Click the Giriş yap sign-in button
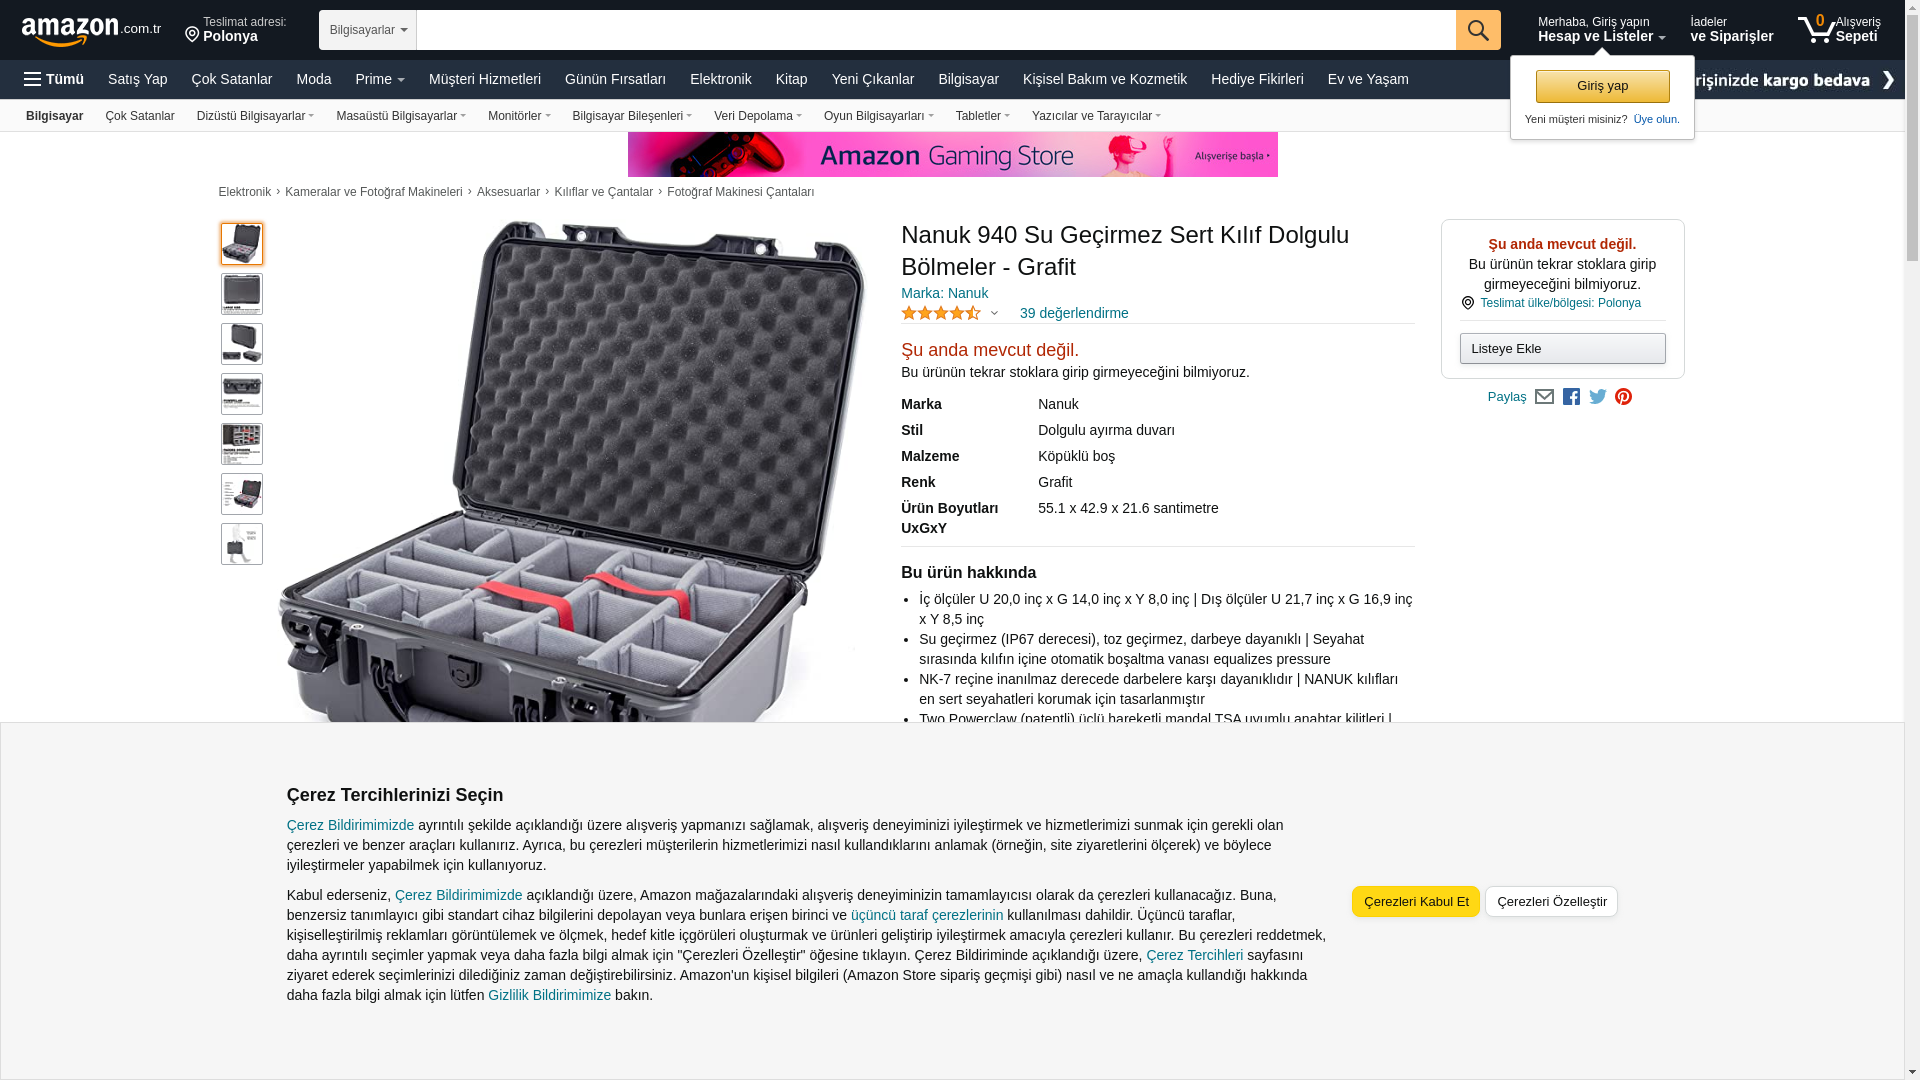 [x=1602, y=86]
